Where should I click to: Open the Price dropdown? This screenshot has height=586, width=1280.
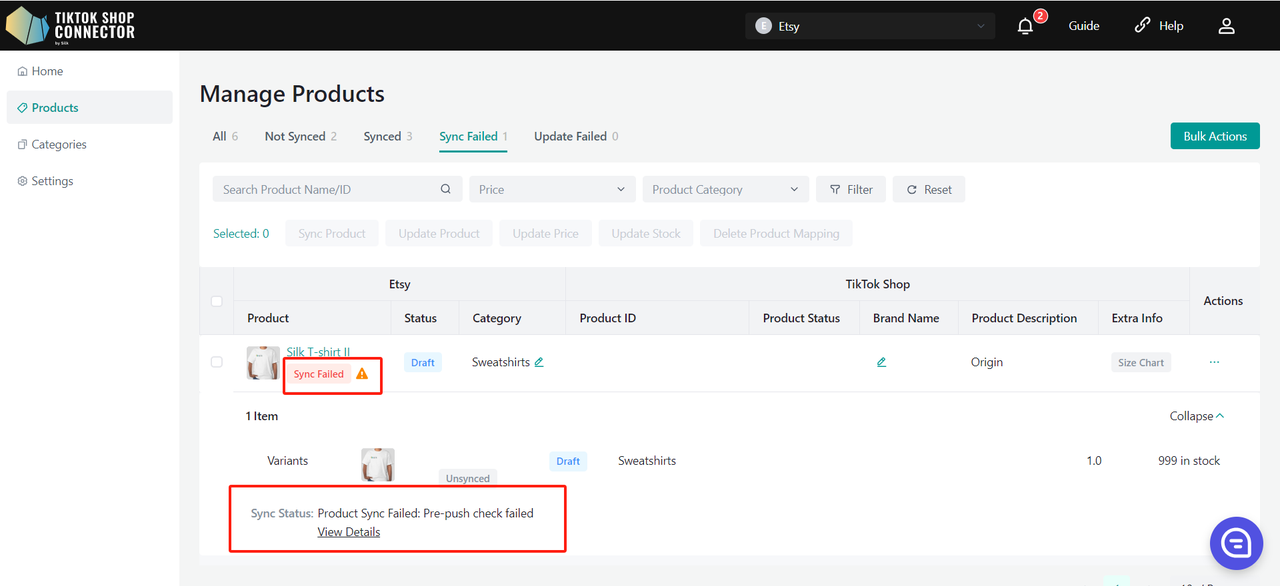pyautogui.click(x=552, y=189)
